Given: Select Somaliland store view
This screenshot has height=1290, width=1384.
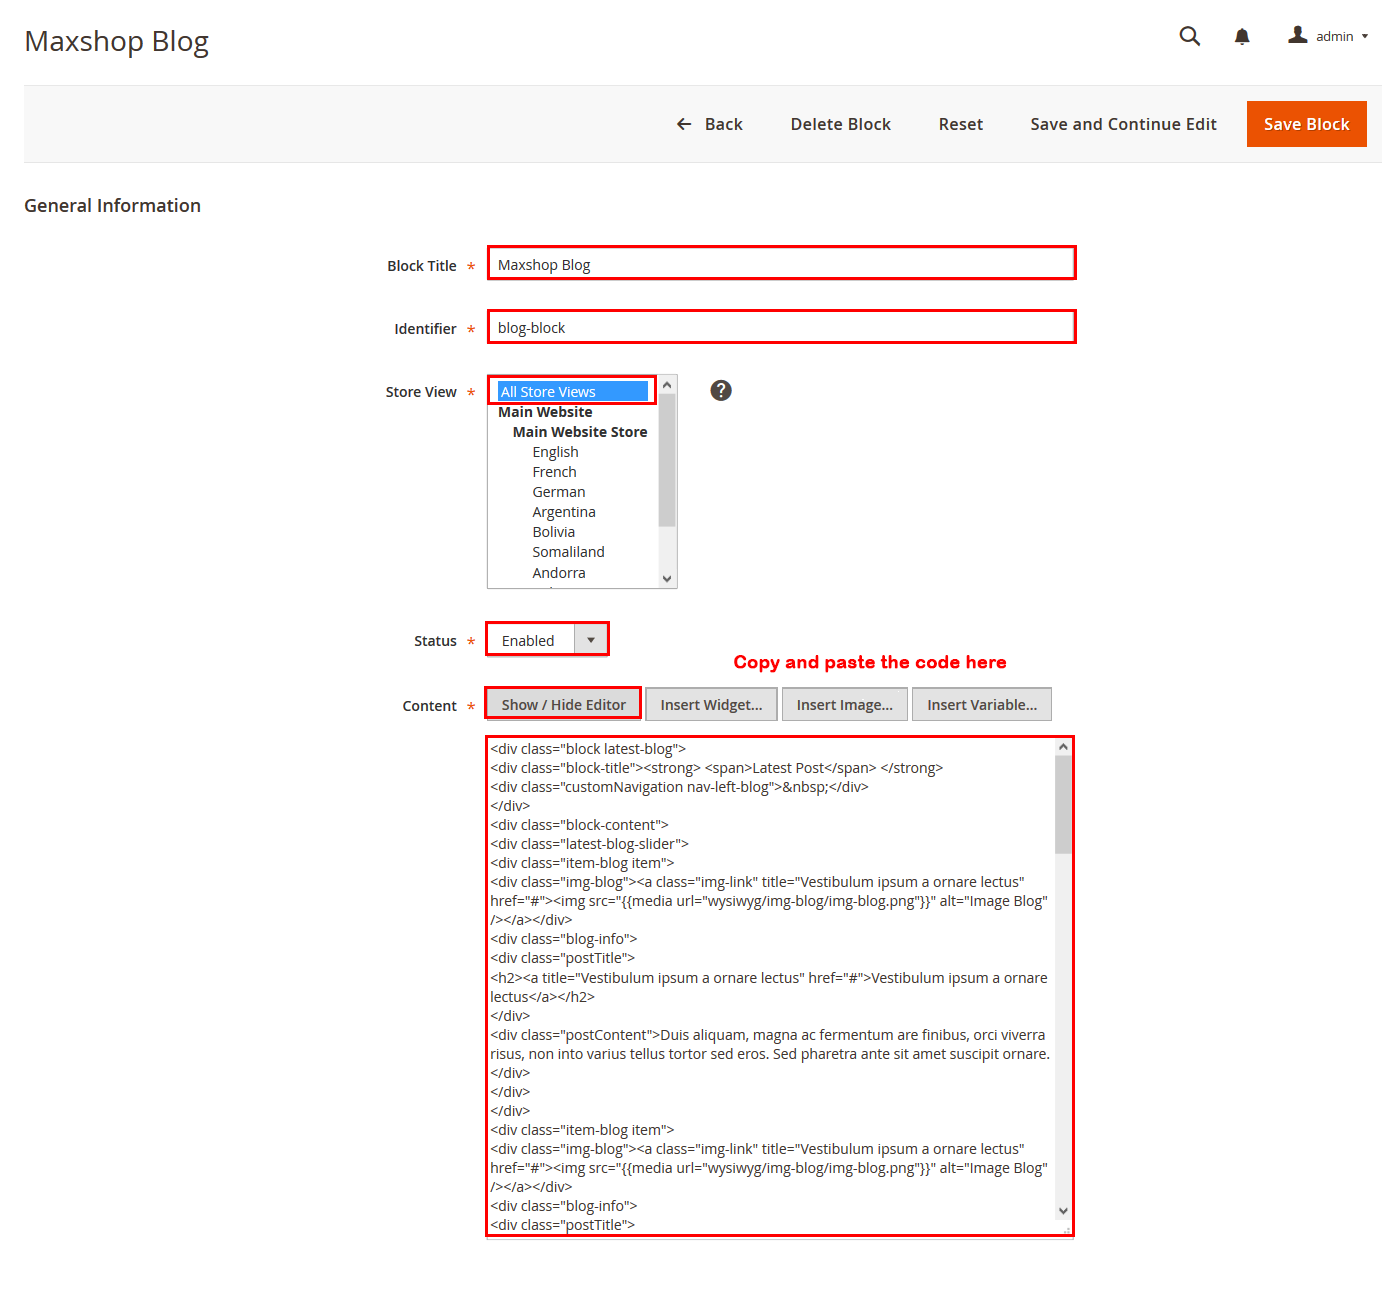Looking at the screenshot, I should click(568, 552).
